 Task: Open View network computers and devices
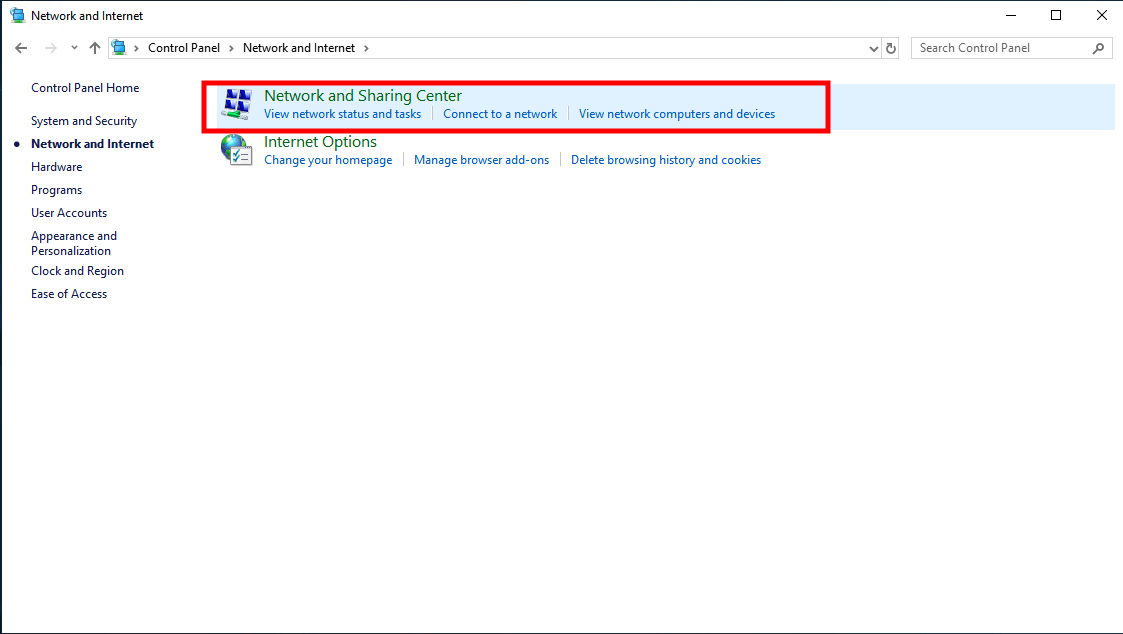pos(677,114)
